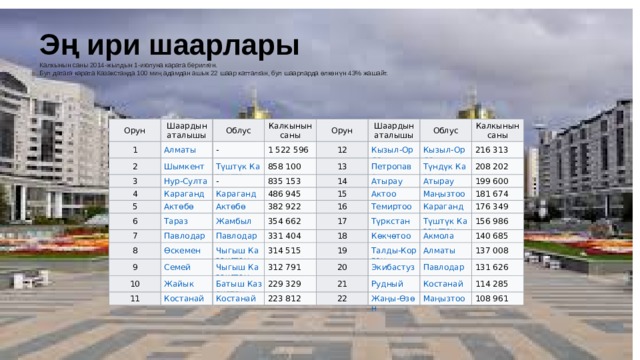Open the Жаңы-Өзө city link

coord(393,298)
